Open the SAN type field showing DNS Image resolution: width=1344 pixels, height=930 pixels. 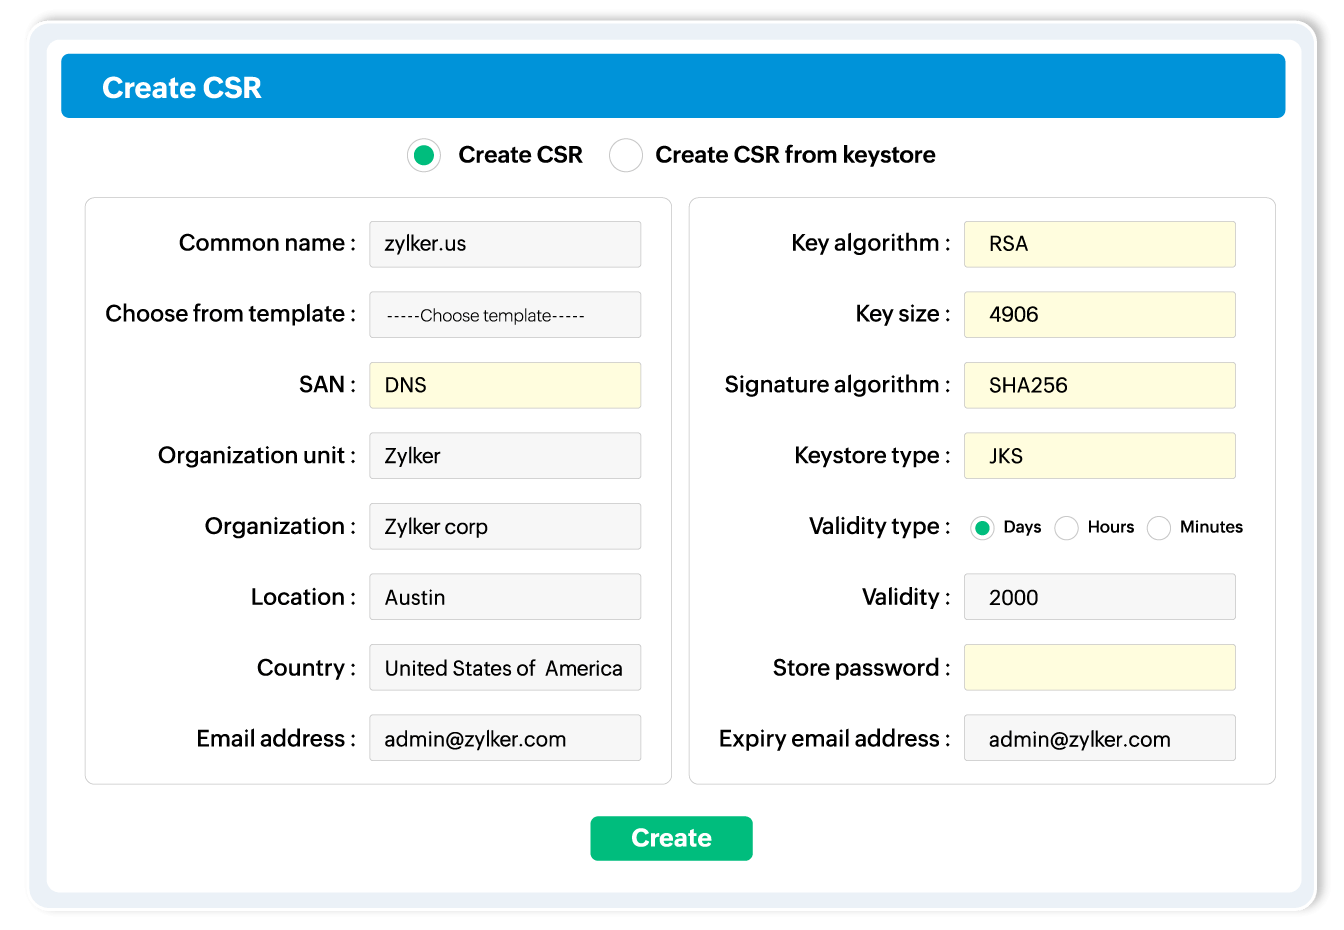(x=505, y=385)
